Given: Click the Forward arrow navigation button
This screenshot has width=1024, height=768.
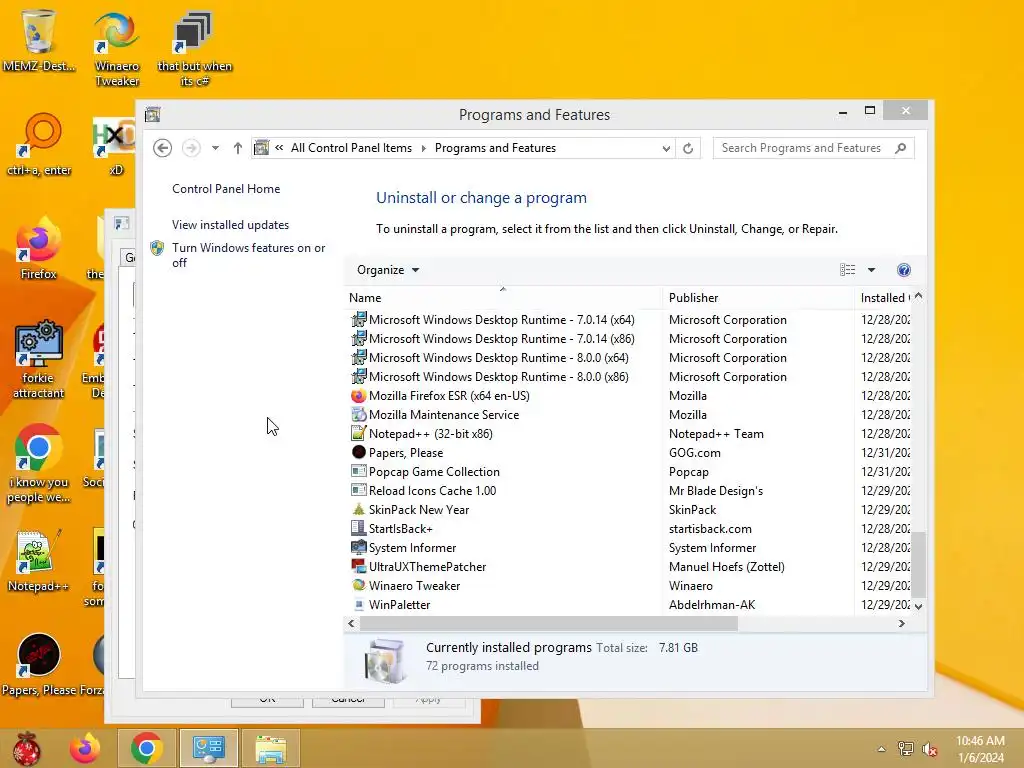Looking at the screenshot, I should (x=191, y=148).
